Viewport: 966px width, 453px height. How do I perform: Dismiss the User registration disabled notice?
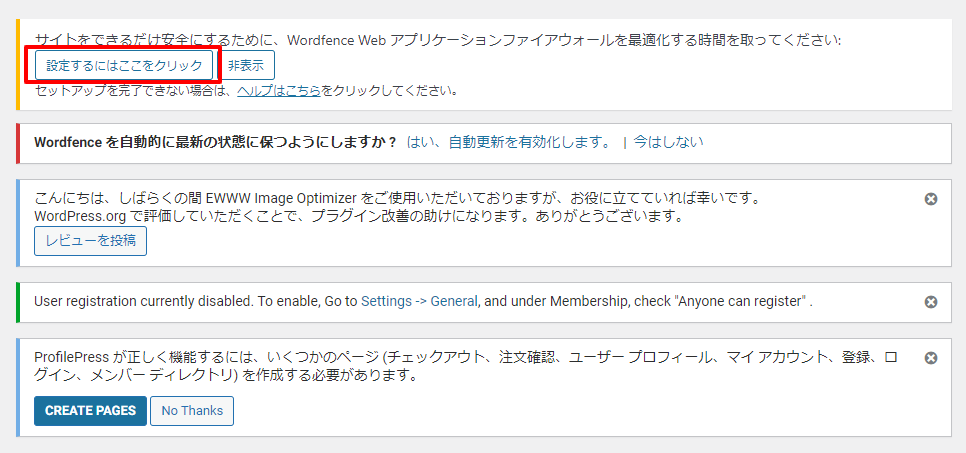tap(931, 302)
